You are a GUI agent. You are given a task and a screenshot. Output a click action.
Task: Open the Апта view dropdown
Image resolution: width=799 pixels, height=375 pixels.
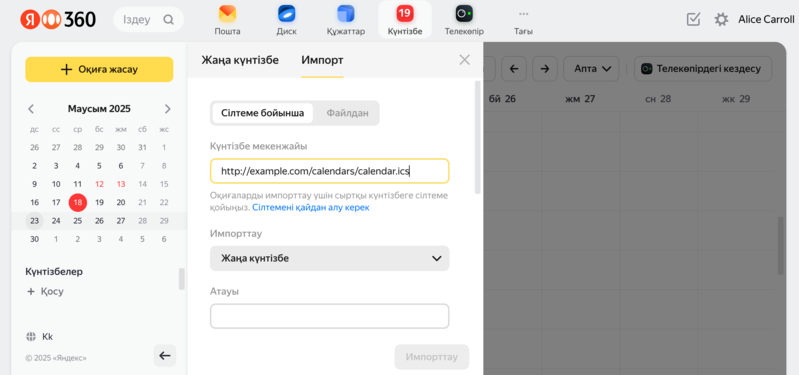pos(591,69)
